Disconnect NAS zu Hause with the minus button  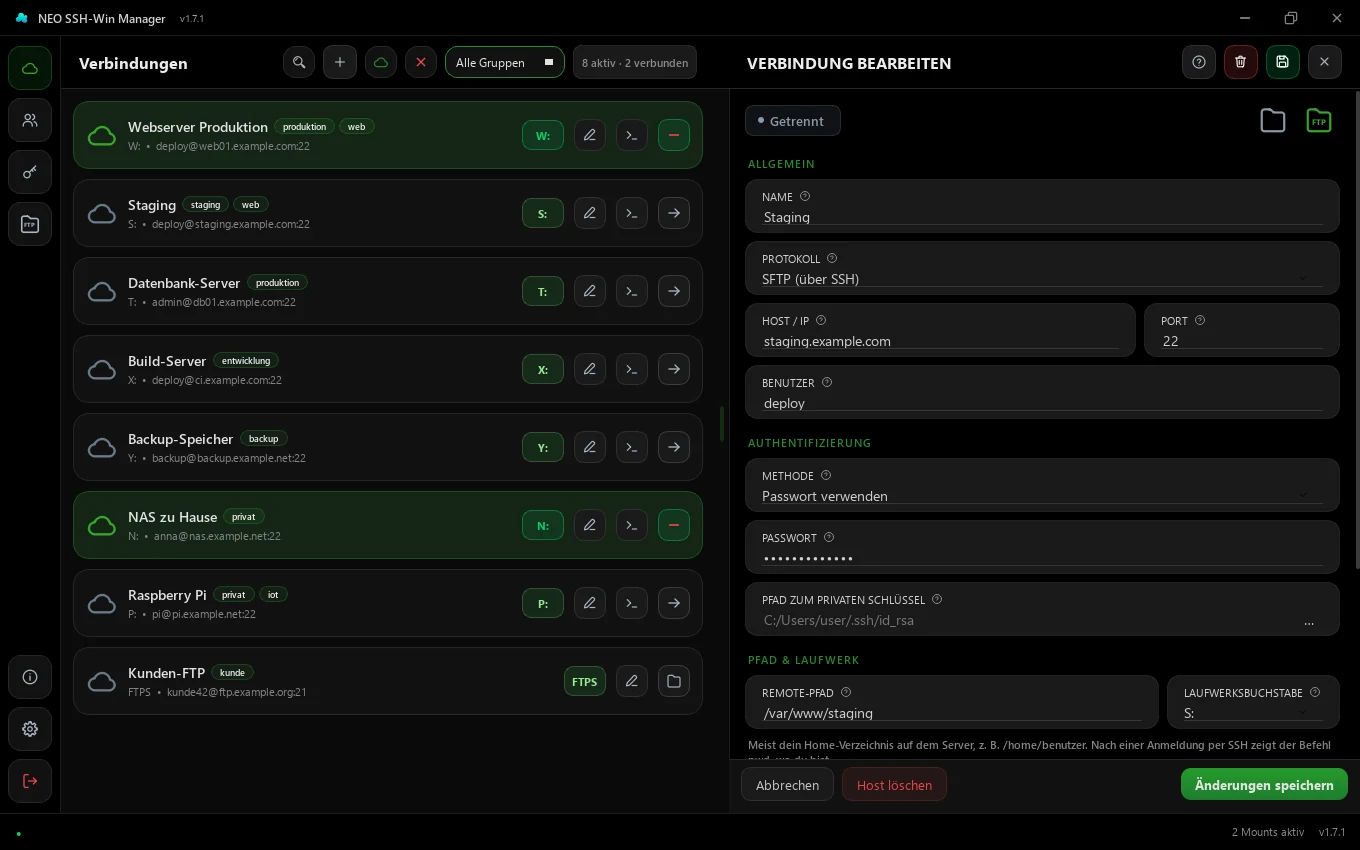(x=674, y=525)
